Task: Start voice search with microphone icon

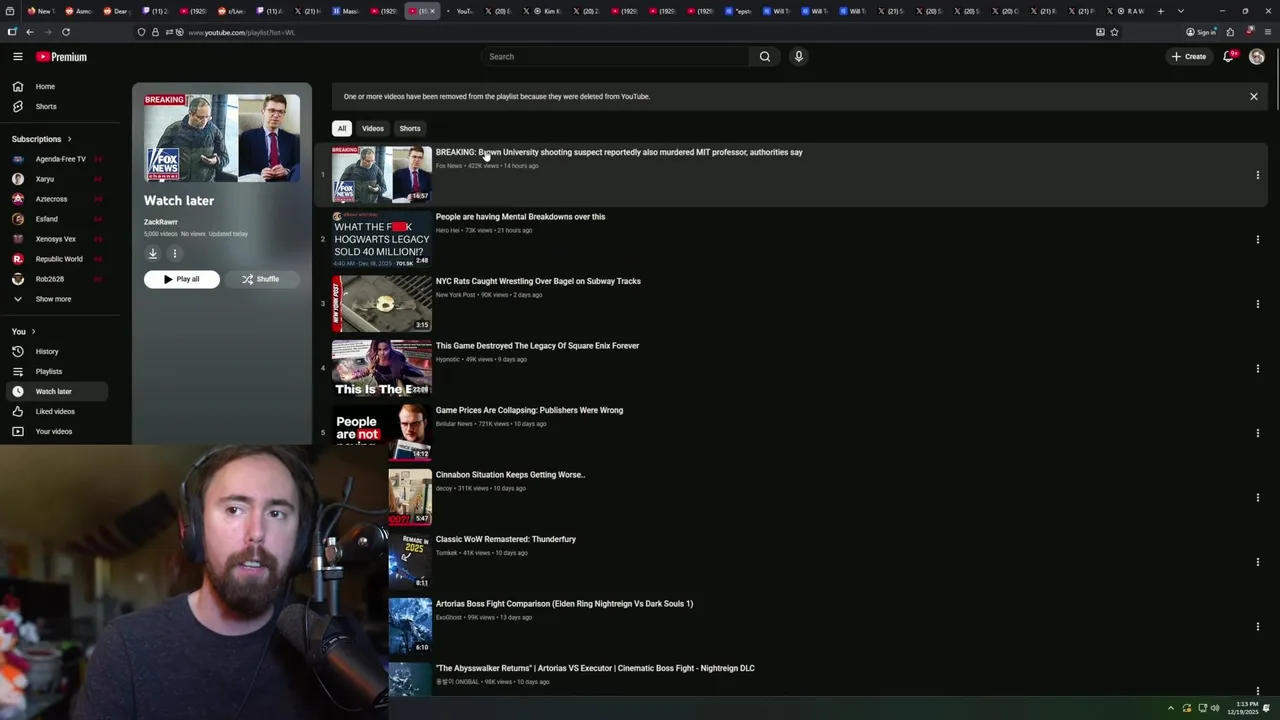Action: [798, 57]
